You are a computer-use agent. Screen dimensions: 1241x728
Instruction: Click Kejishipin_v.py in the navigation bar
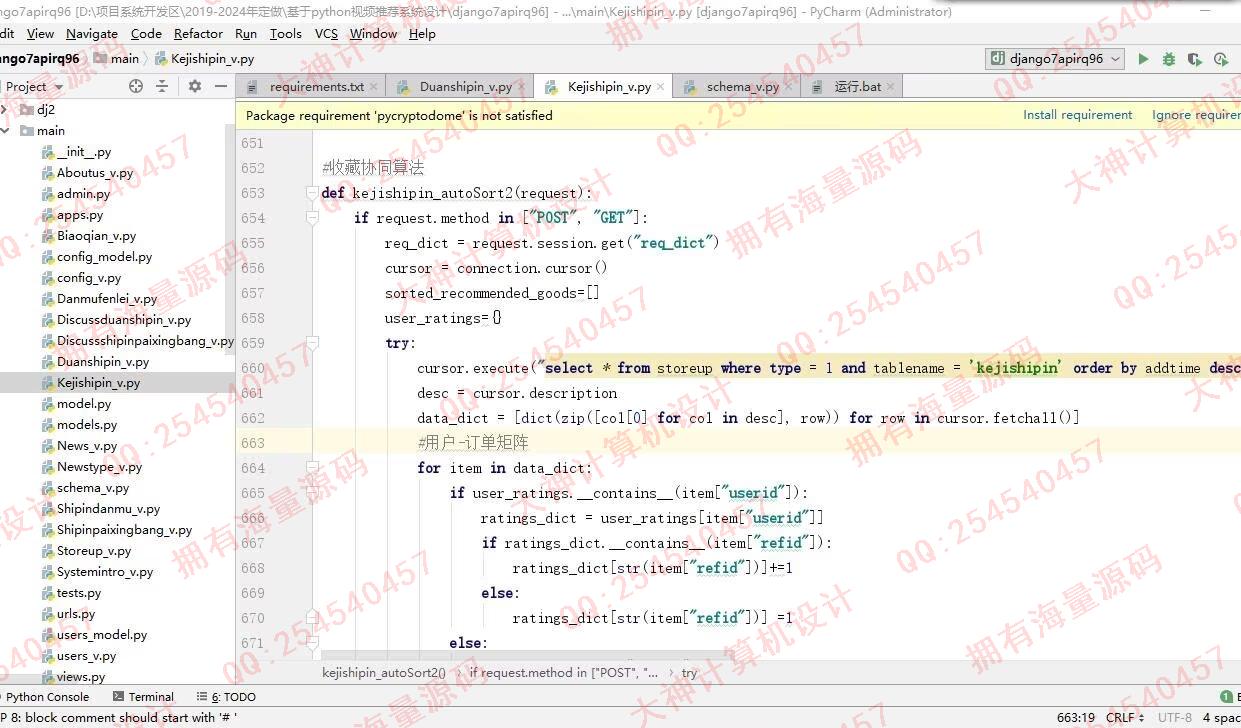click(204, 59)
